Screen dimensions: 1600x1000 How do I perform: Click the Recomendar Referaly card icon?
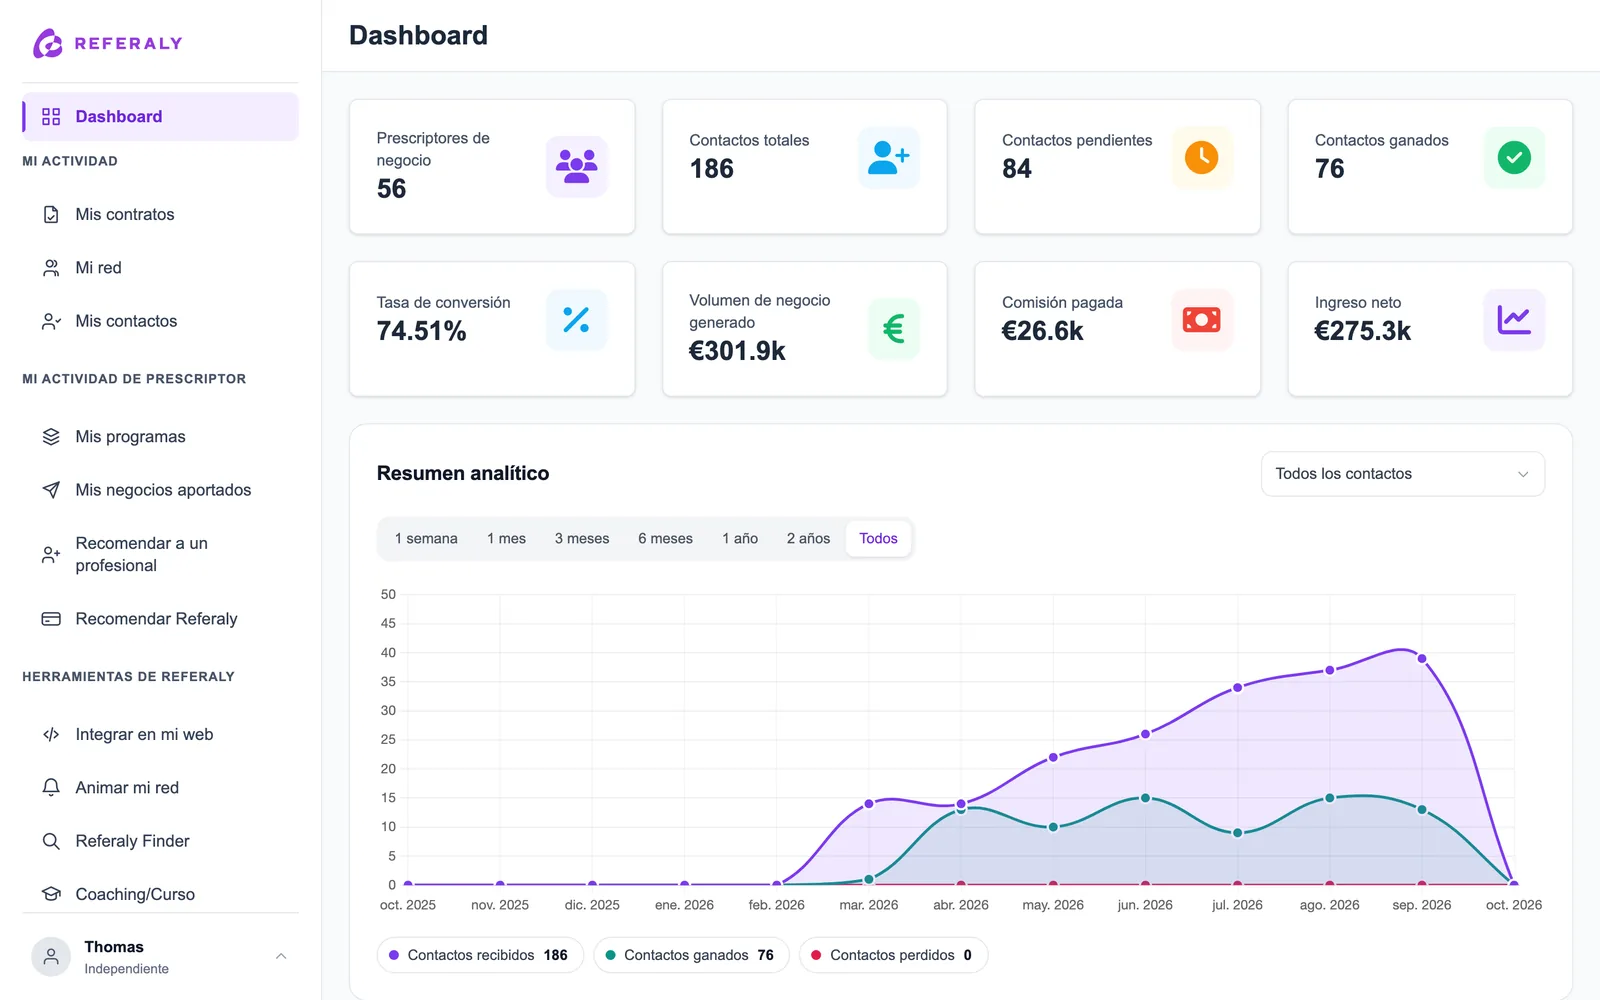click(51, 619)
